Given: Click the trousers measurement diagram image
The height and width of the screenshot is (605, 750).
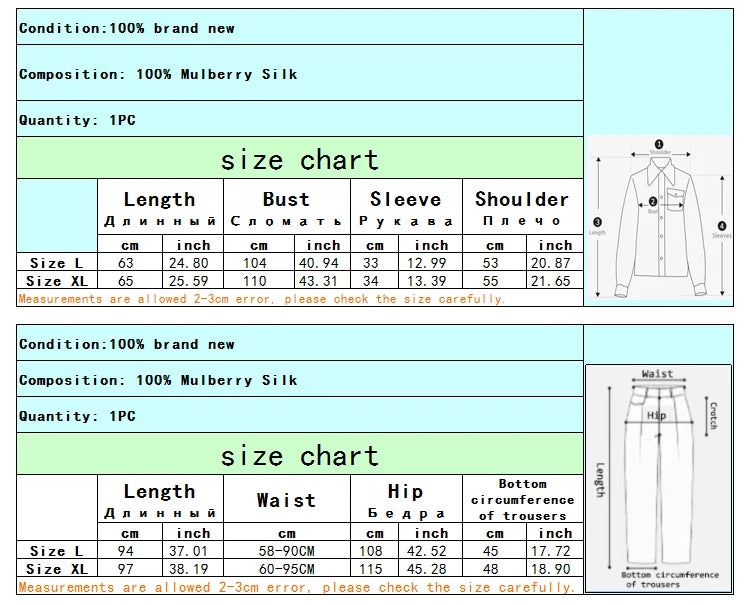Looking at the screenshot, I should click(658, 478).
